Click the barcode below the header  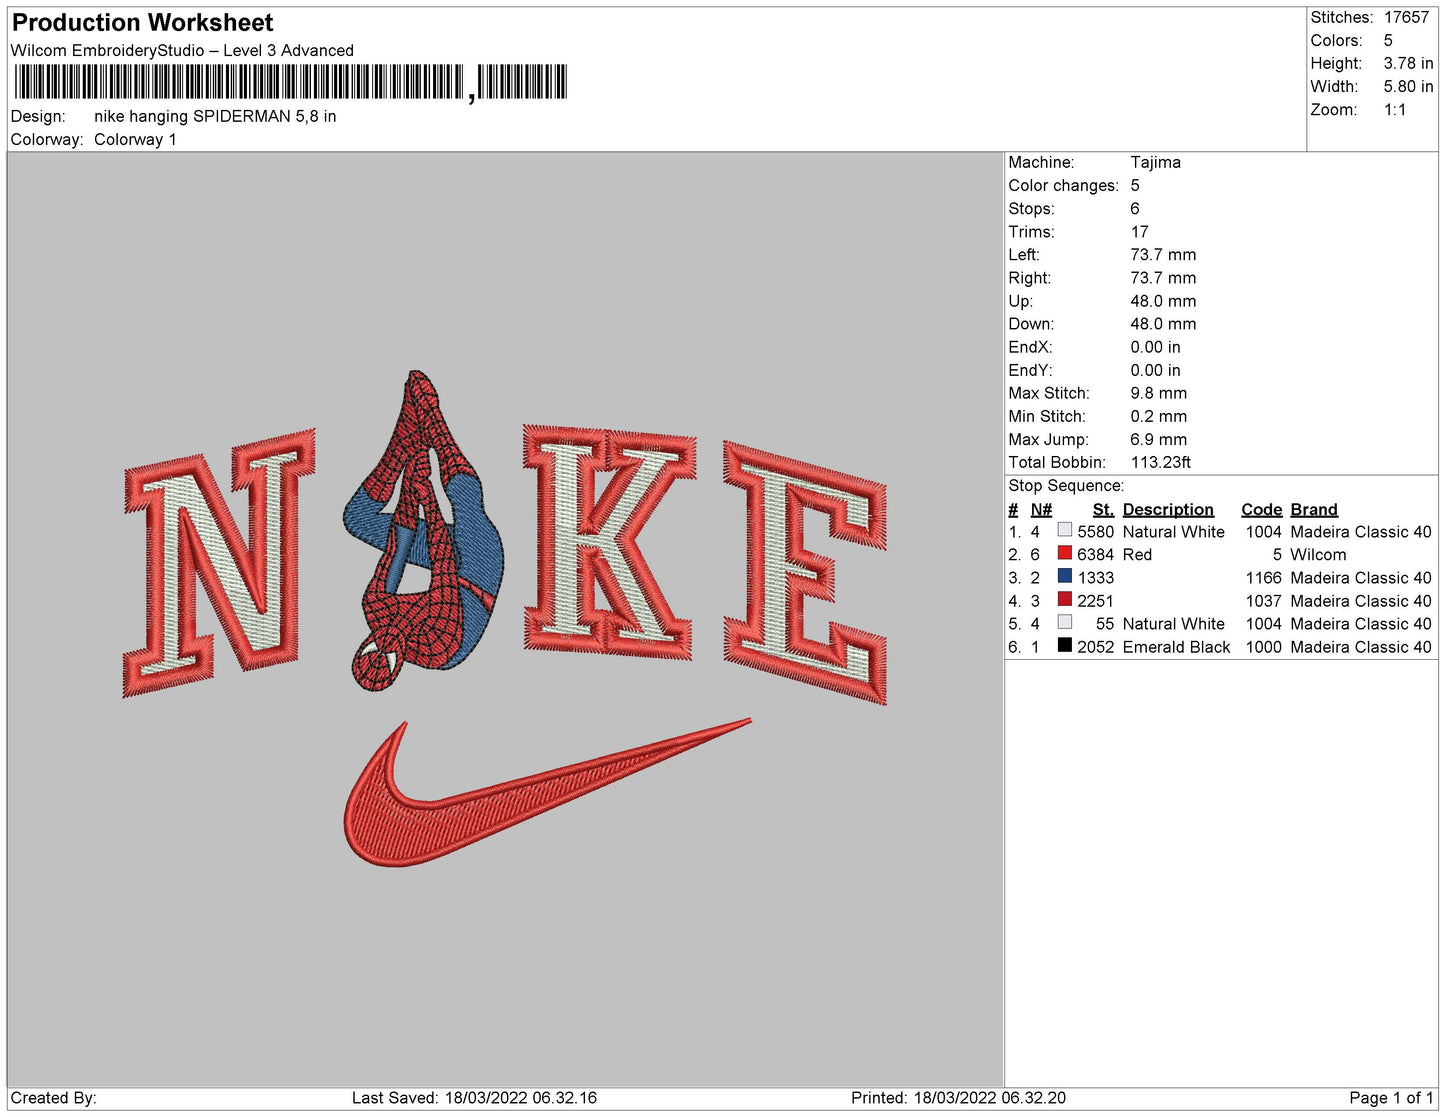tap(290, 82)
